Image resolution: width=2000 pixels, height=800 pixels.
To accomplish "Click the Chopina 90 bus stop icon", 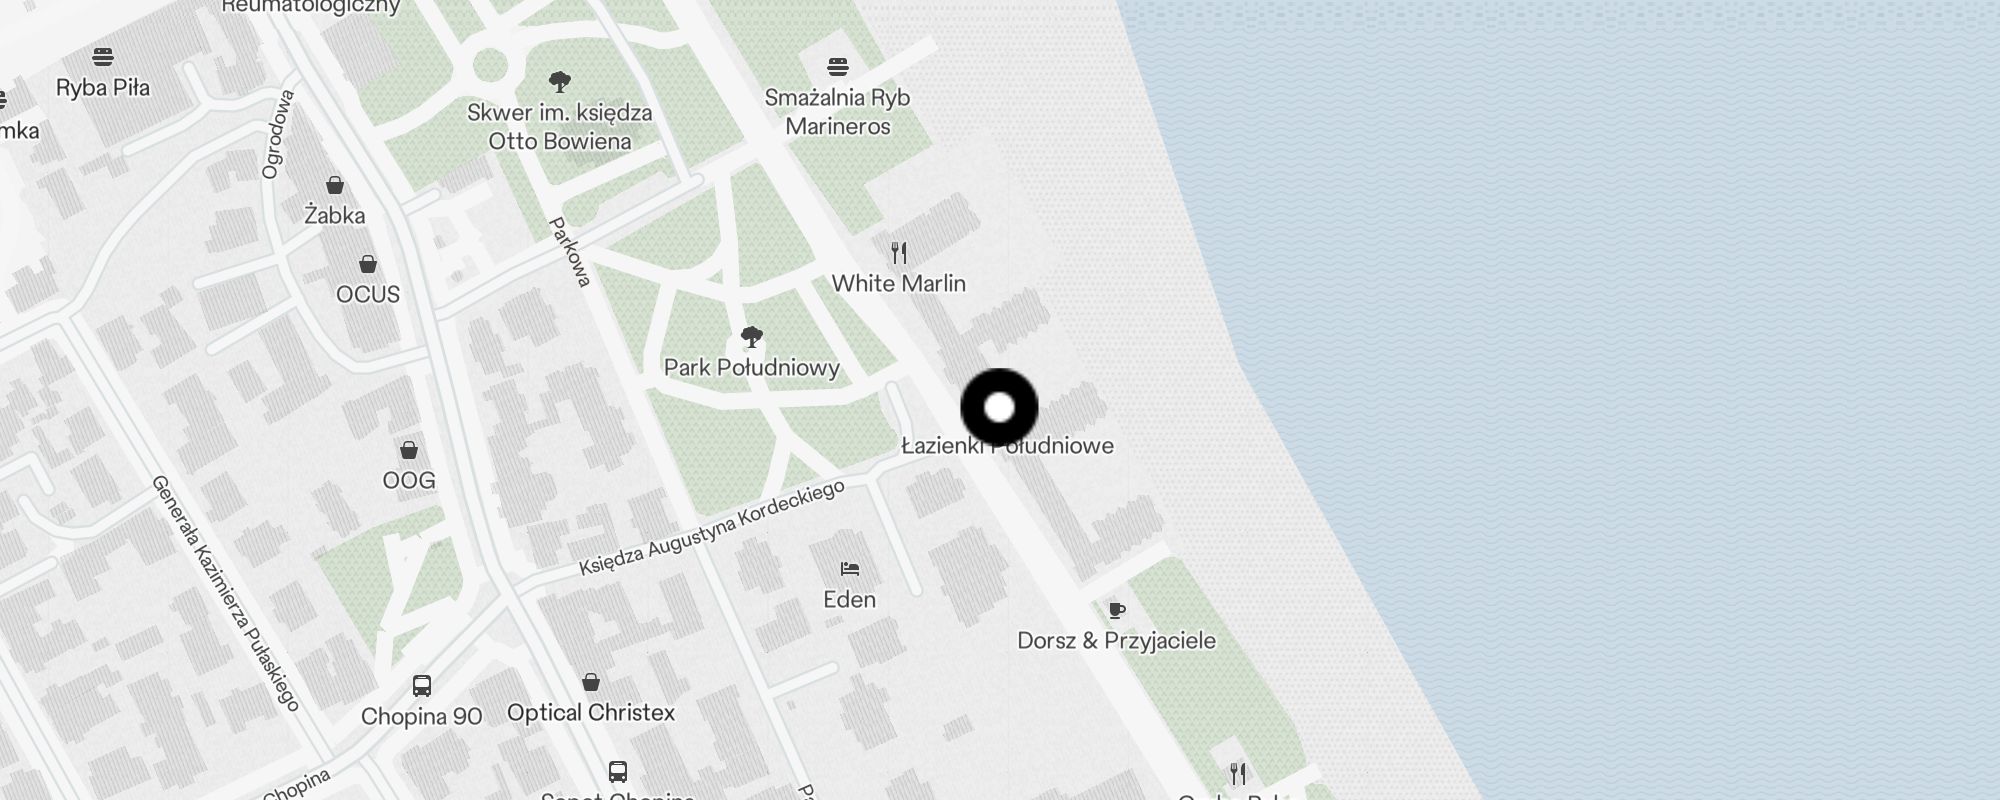I will tap(422, 686).
